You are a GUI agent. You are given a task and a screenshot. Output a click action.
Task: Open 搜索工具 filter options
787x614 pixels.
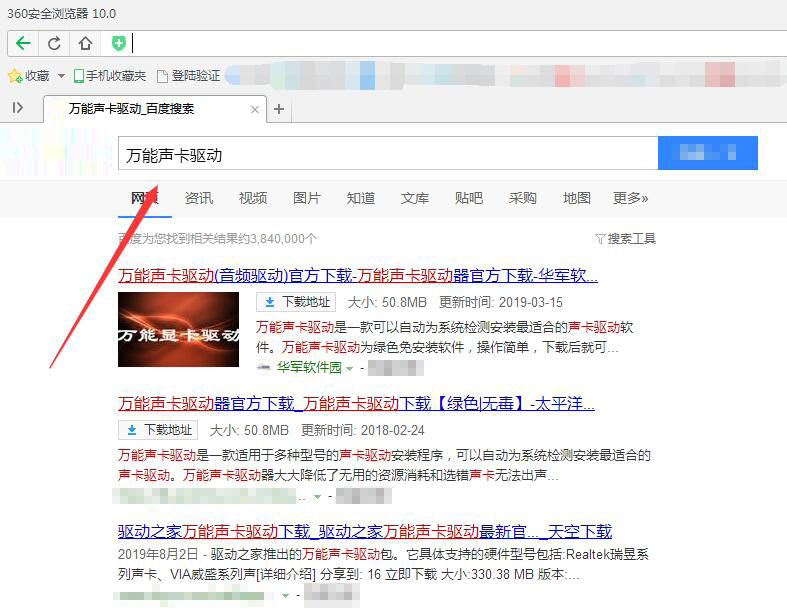[x=625, y=239]
